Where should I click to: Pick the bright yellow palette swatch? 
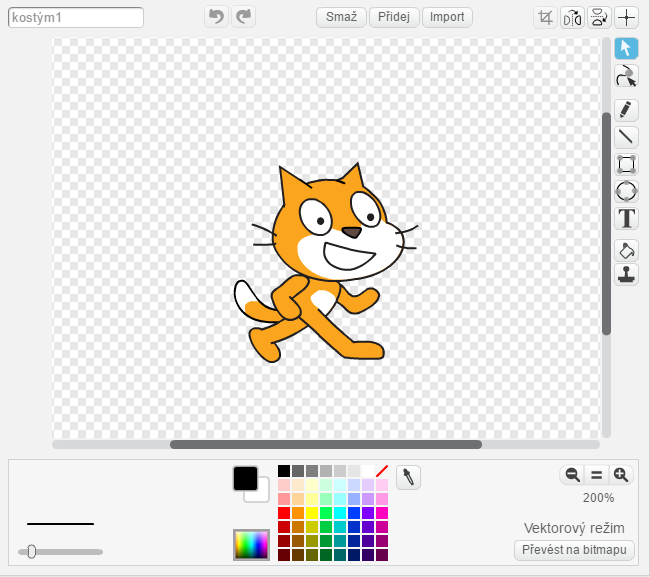312,513
